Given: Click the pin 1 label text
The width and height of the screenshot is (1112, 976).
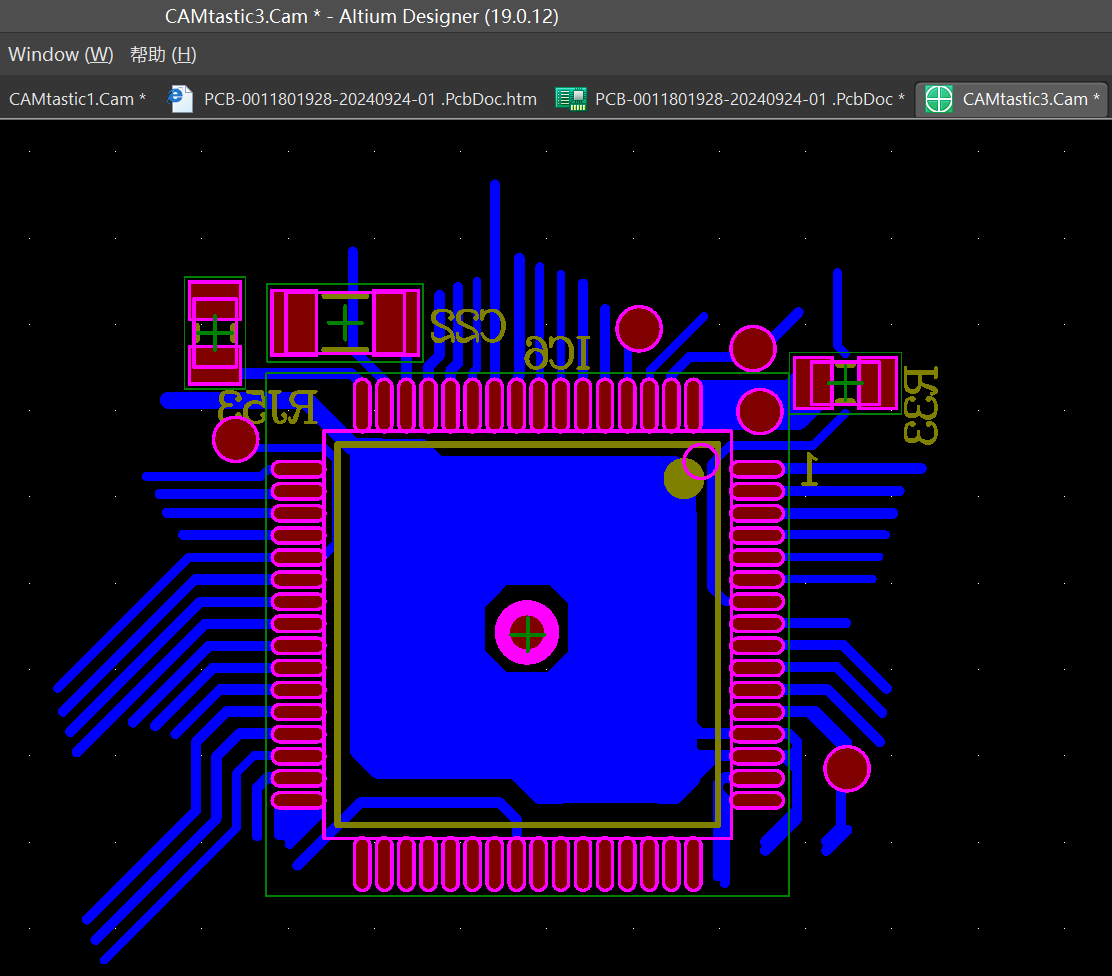Looking at the screenshot, I should click(809, 470).
